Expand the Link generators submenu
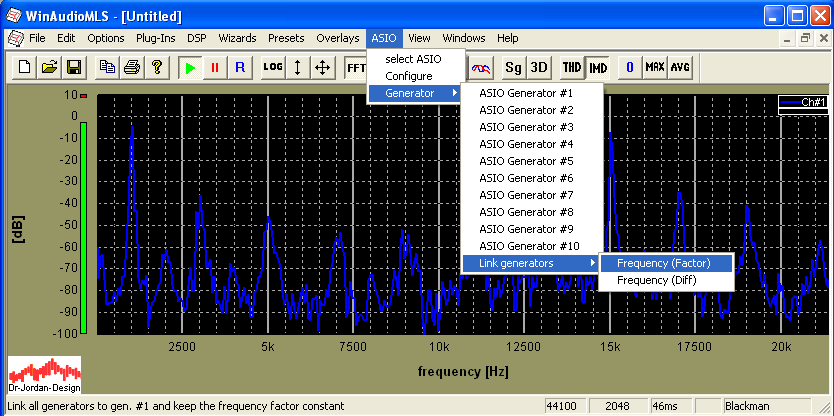 tap(530, 263)
